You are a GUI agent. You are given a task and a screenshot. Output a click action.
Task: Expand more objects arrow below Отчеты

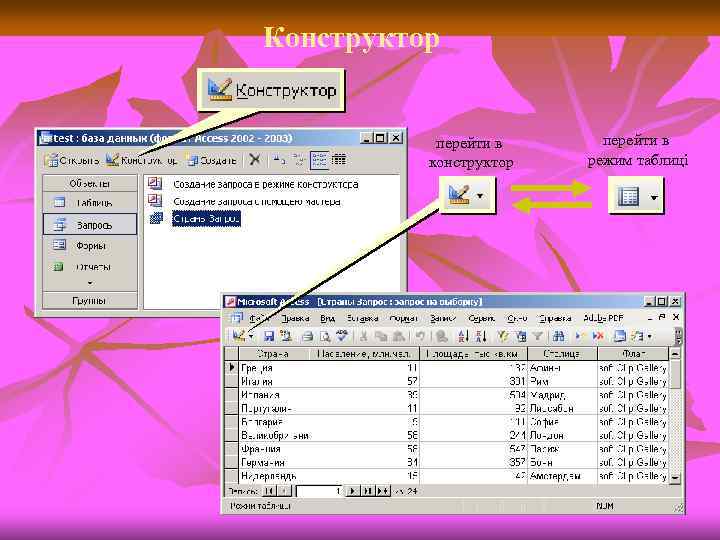coord(90,283)
